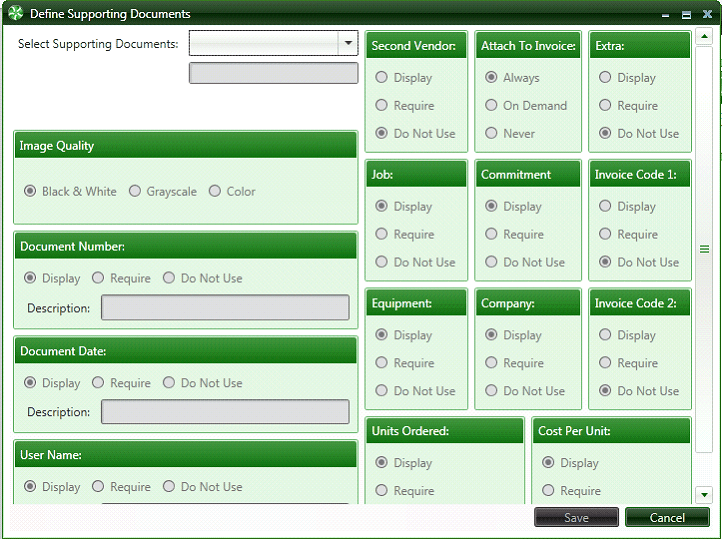Click the scrollbar up arrow

(x=704, y=36)
